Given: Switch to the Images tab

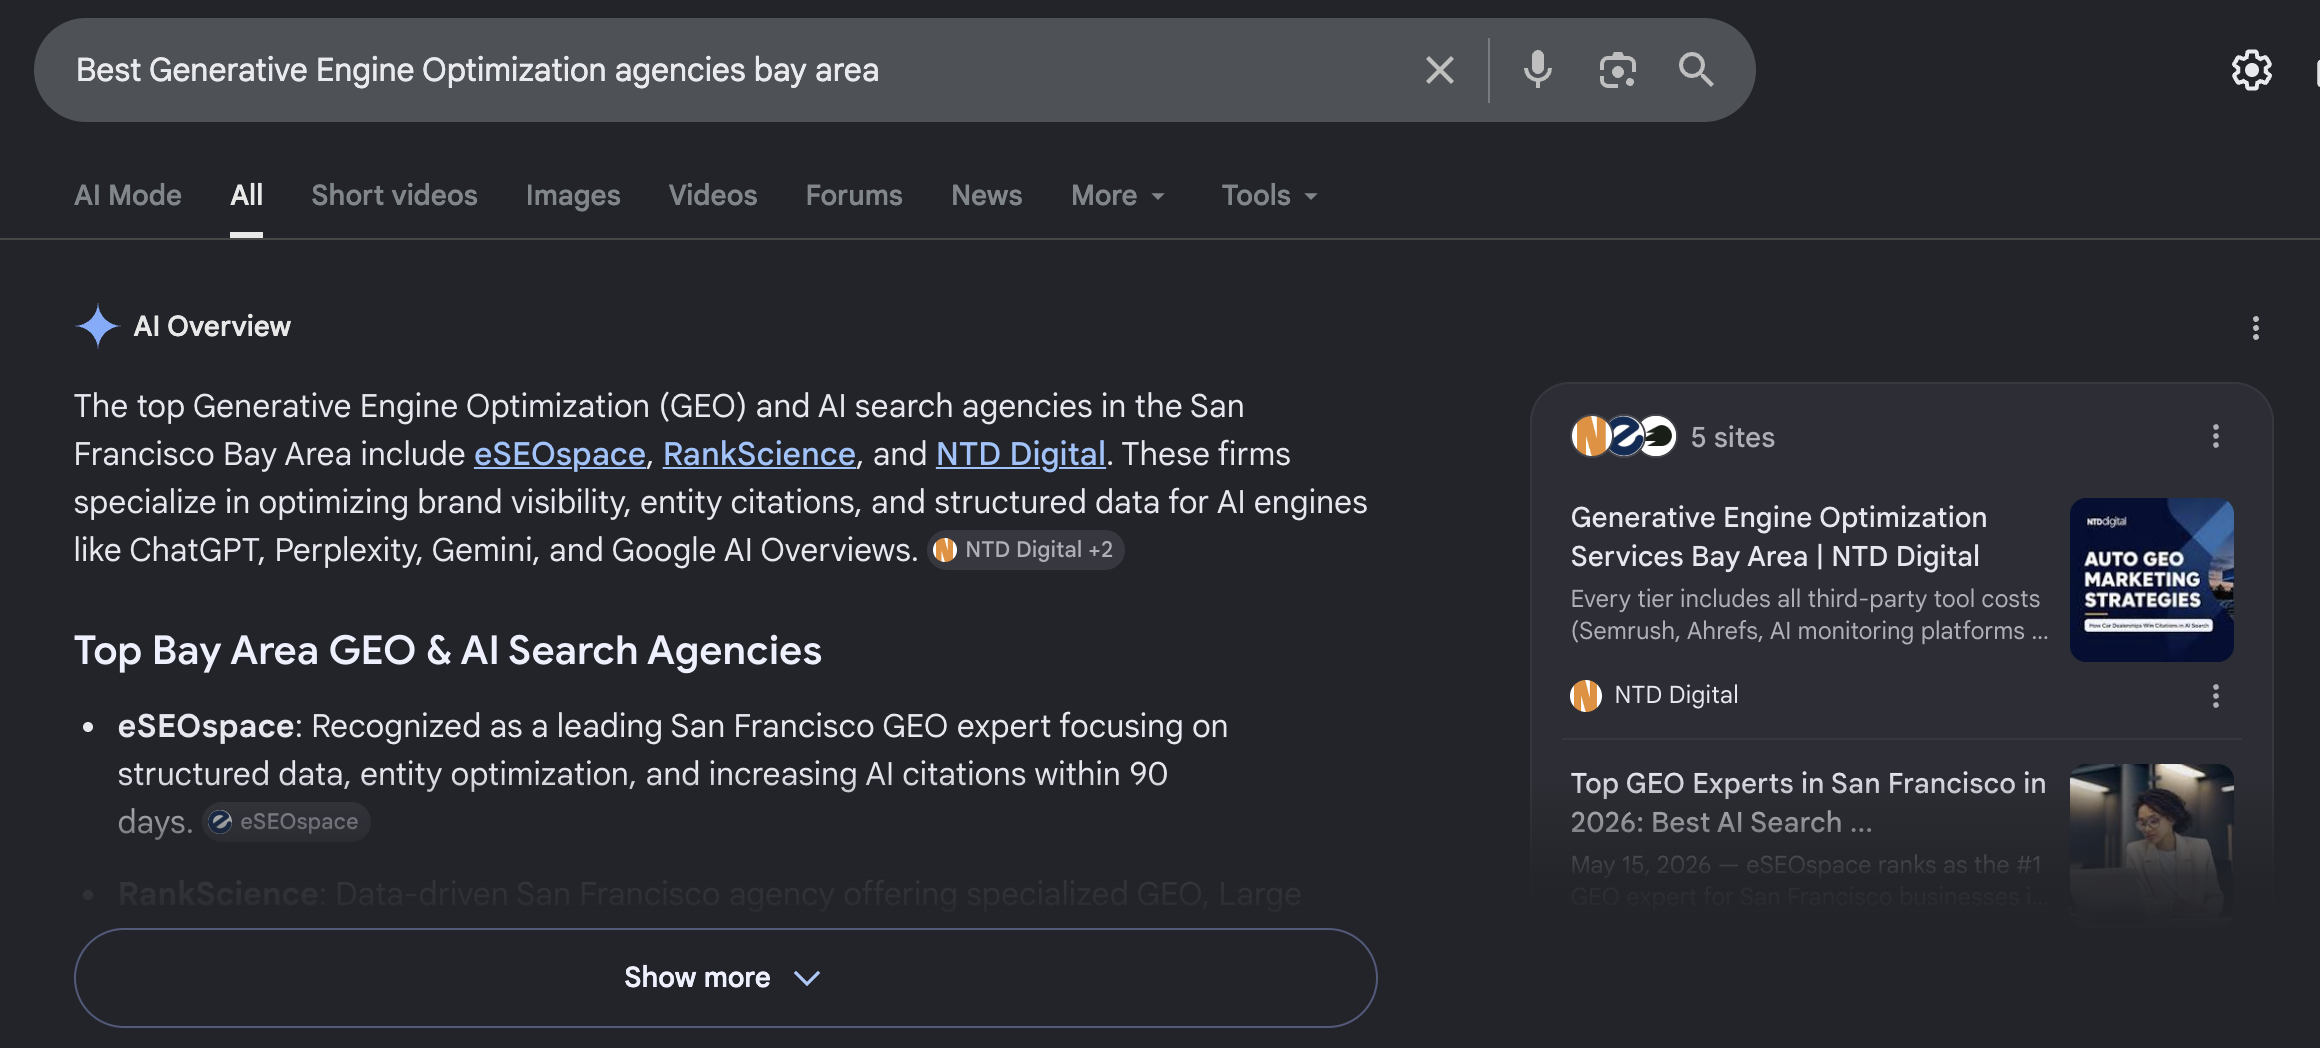Looking at the screenshot, I should tap(573, 195).
